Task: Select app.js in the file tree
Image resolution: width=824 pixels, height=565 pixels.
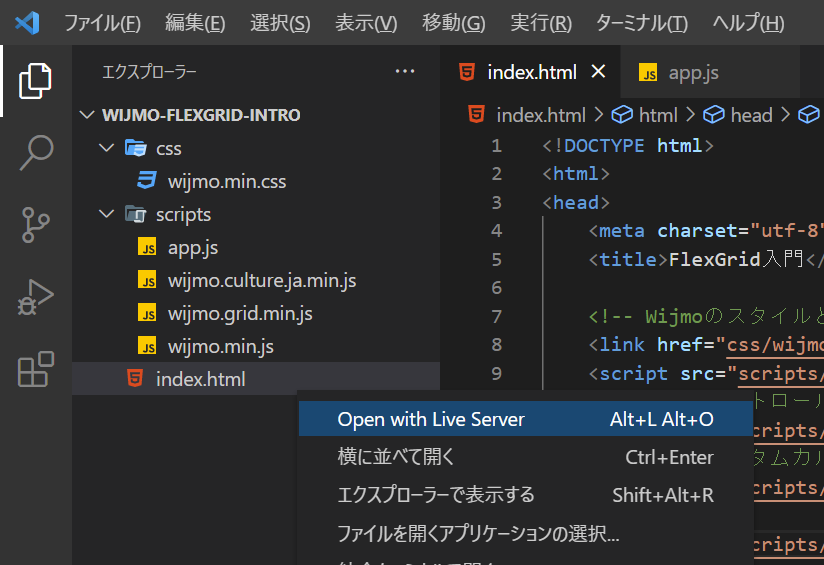Action: pos(256,247)
